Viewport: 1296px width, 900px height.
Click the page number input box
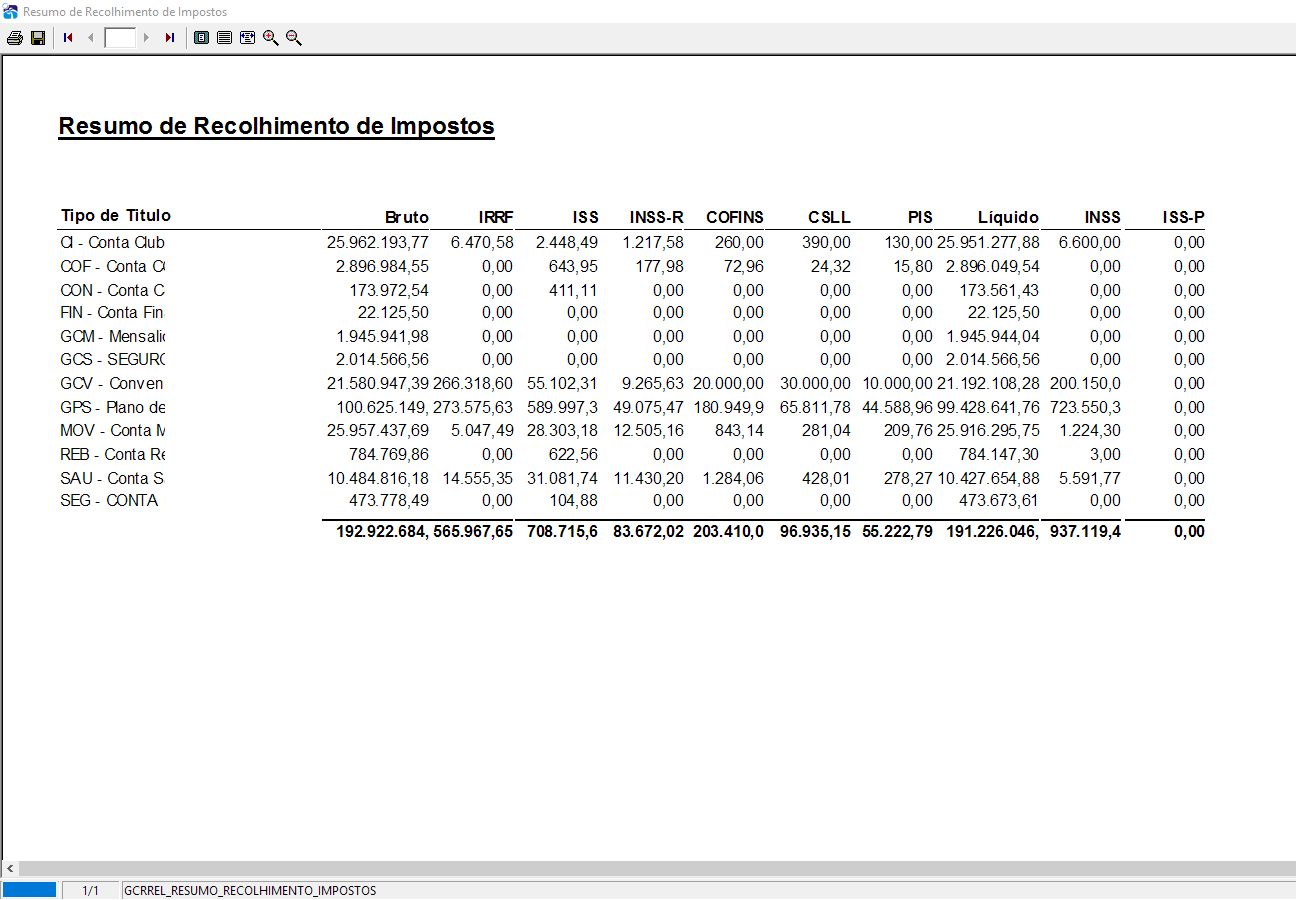point(120,38)
